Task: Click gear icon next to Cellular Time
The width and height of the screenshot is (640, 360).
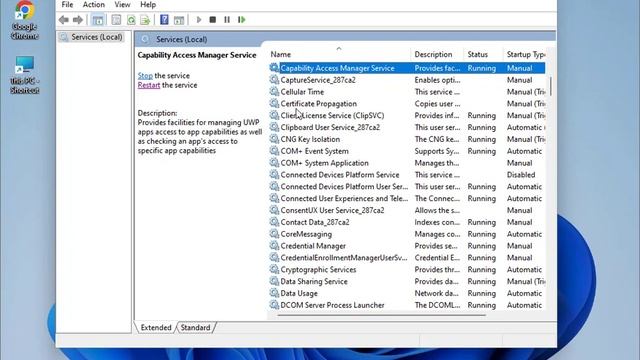Action: pyautogui.click(x=274, y=92)
